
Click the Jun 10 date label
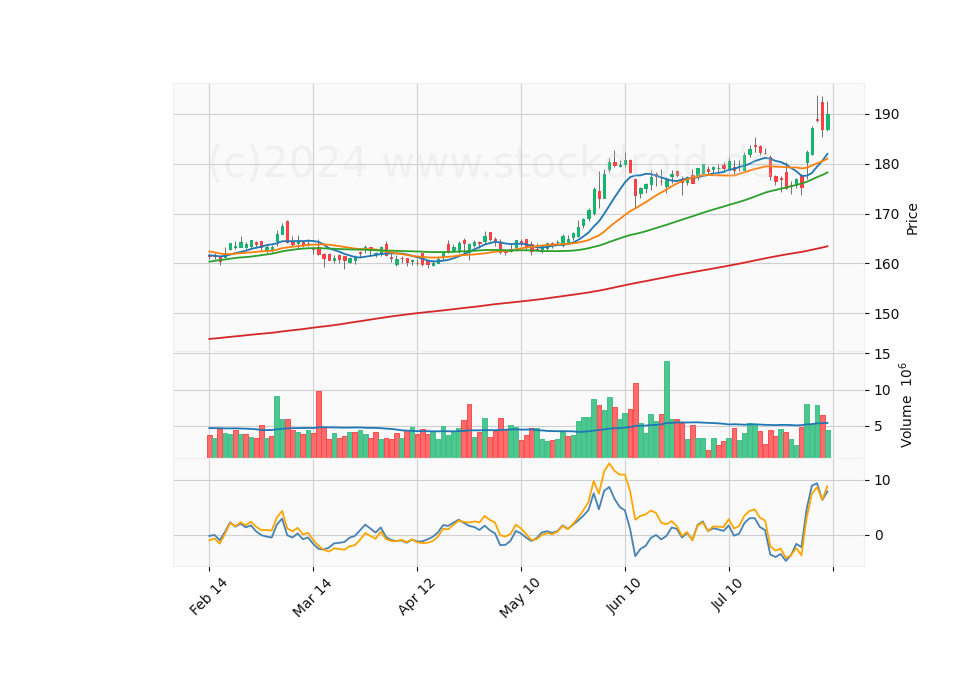[624, 596]
